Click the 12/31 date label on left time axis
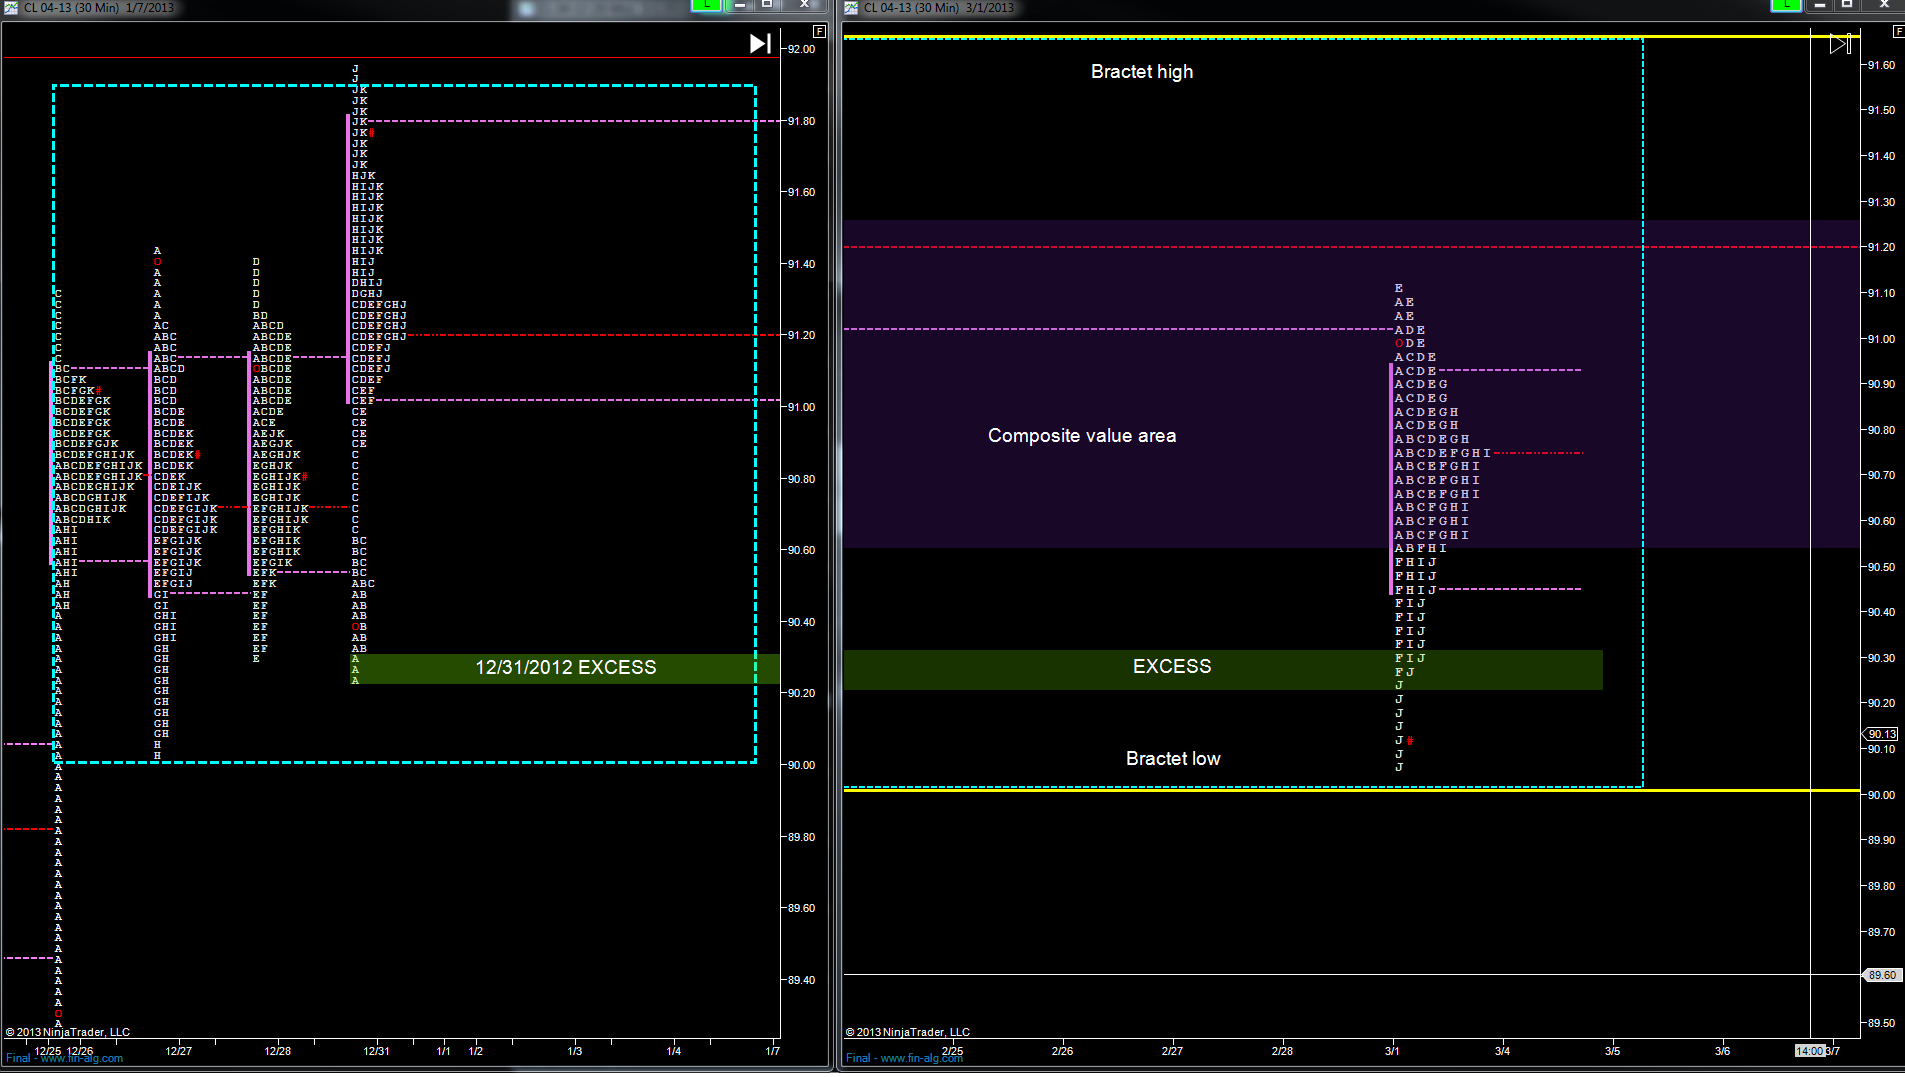The height and width of the screenshot is (1077, 1905). point(376,1051)
